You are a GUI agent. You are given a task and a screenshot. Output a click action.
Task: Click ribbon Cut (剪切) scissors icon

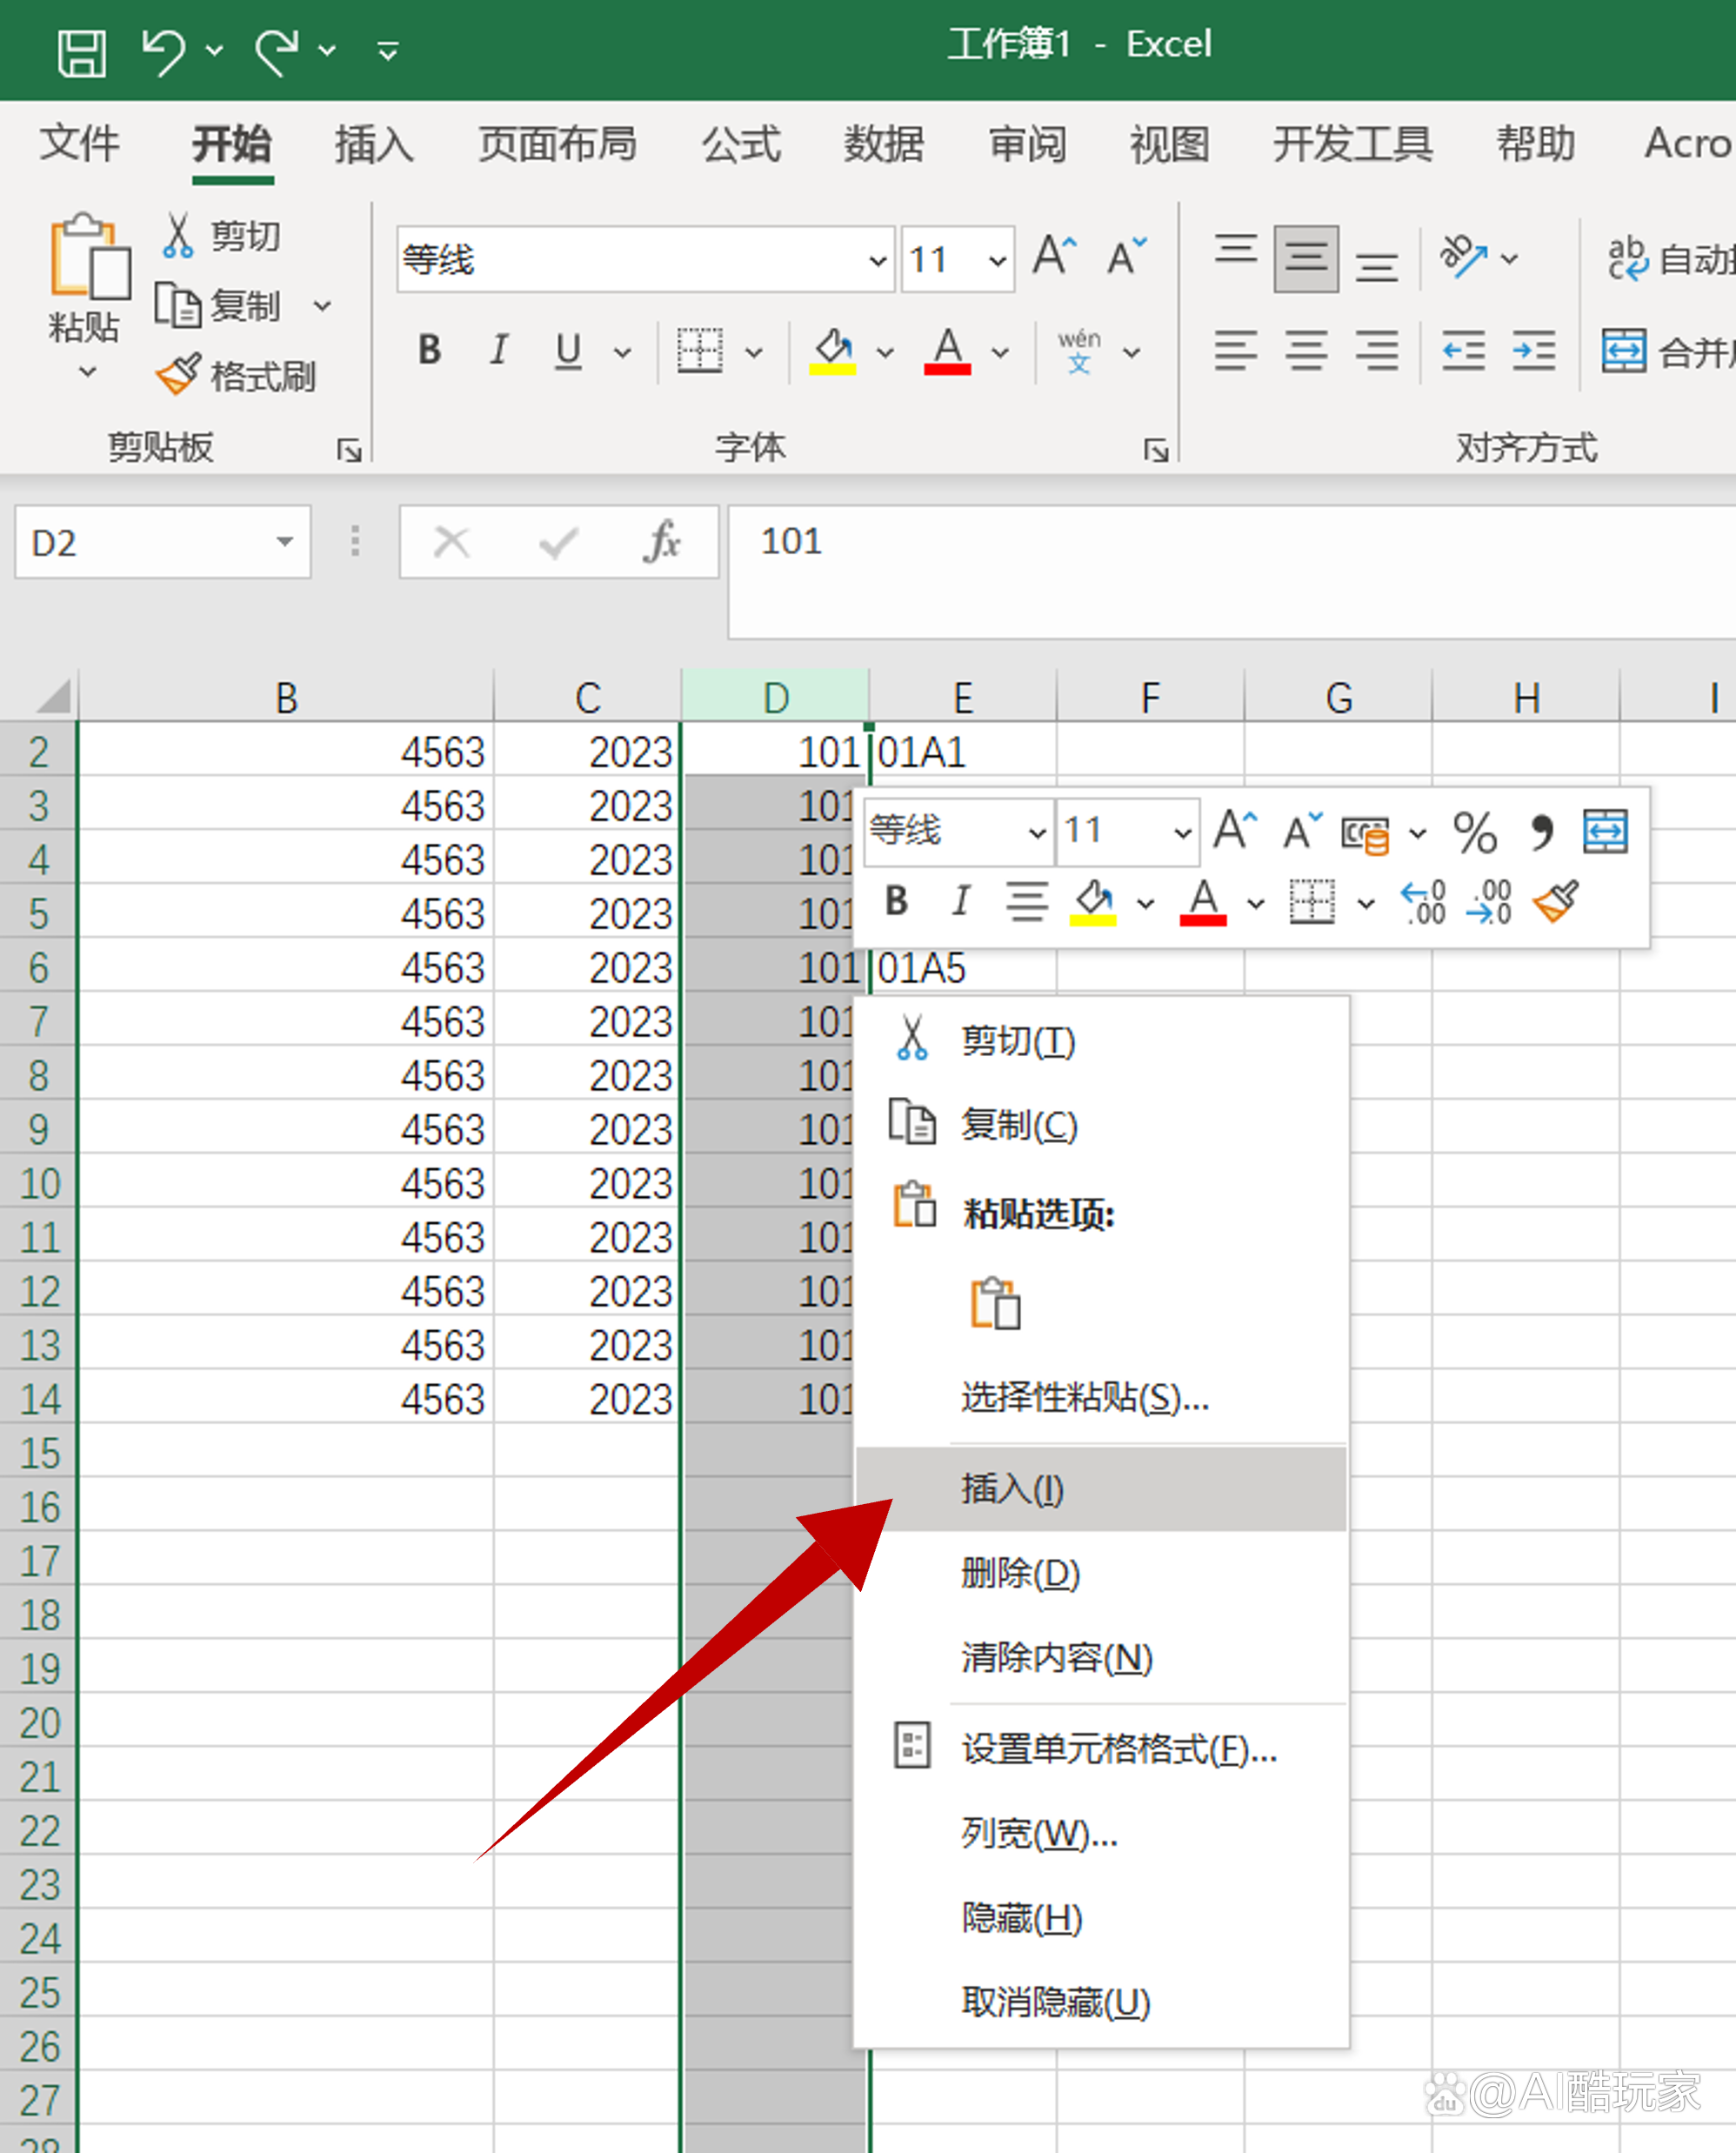[x=178, y=236]
